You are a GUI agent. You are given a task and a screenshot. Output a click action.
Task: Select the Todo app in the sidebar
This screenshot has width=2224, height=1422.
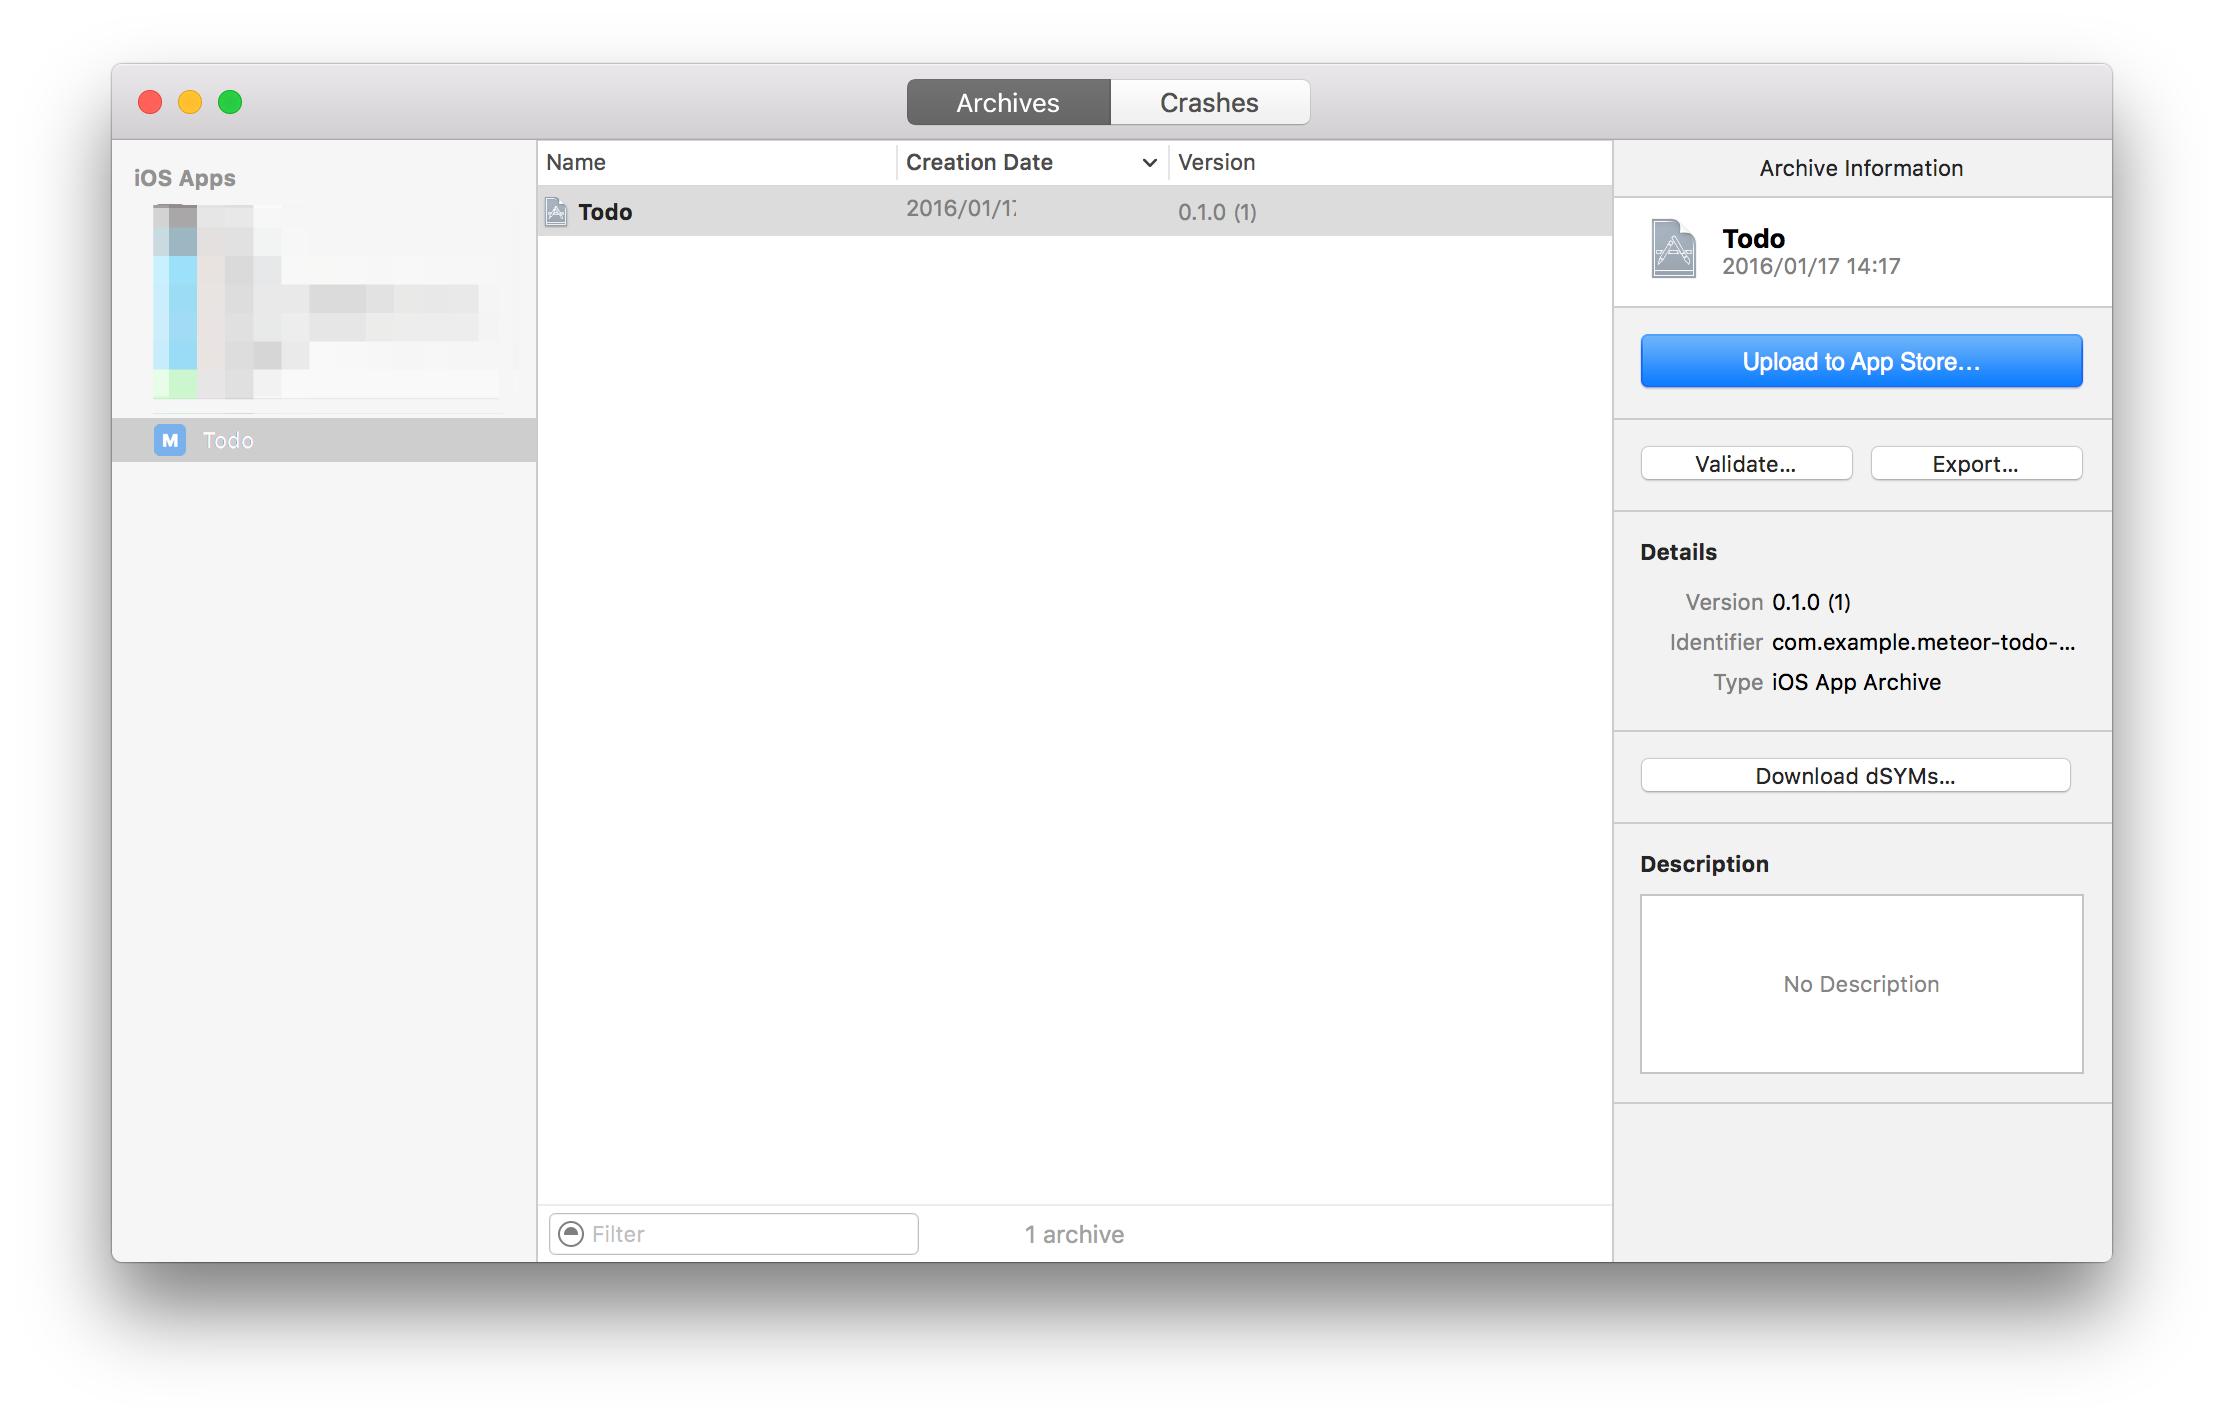[x=324, y=440]
